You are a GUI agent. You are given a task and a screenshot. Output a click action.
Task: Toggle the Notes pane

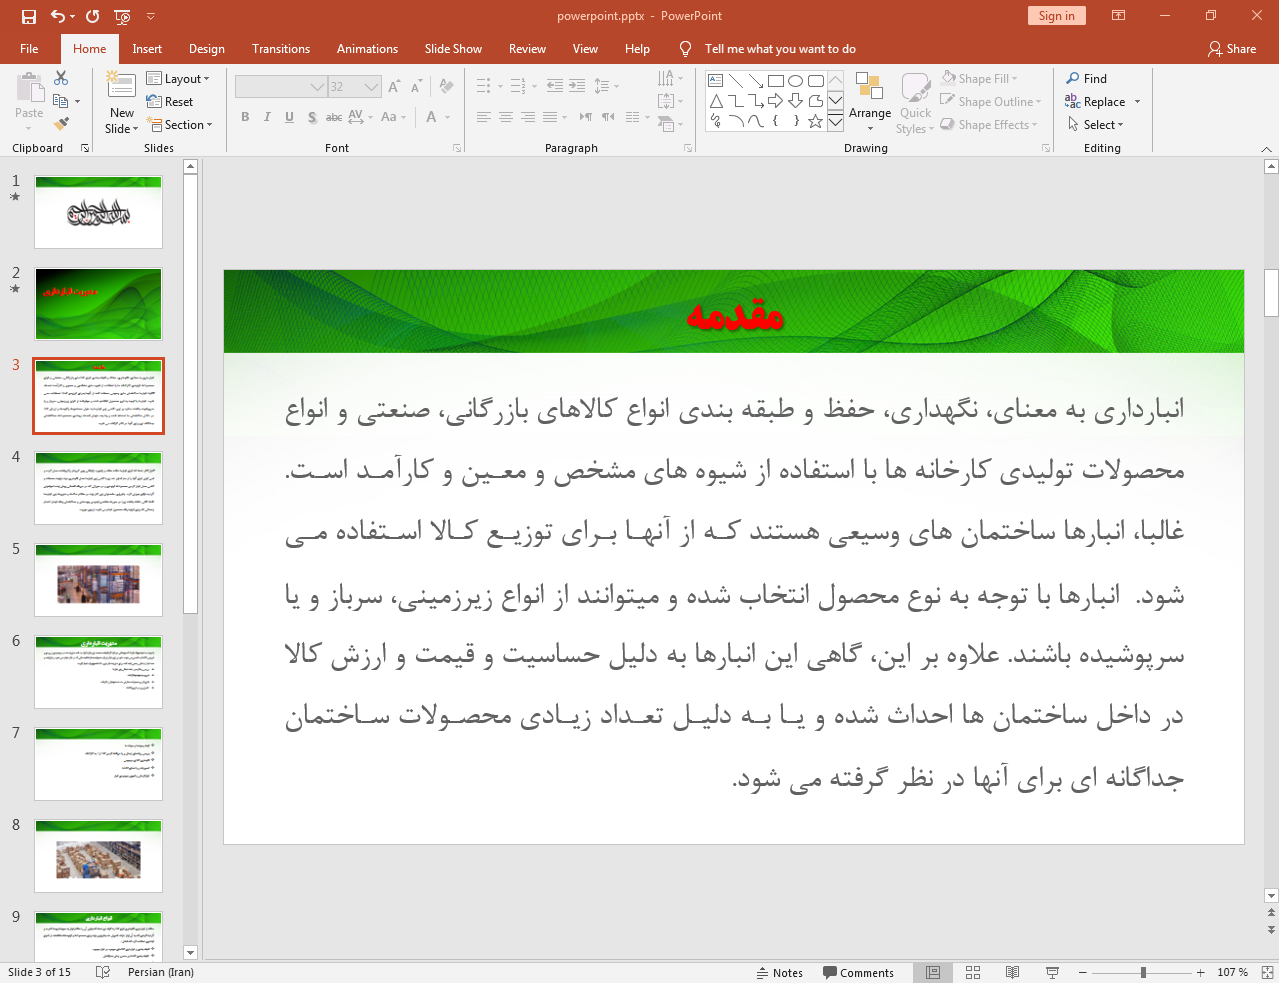780,972
